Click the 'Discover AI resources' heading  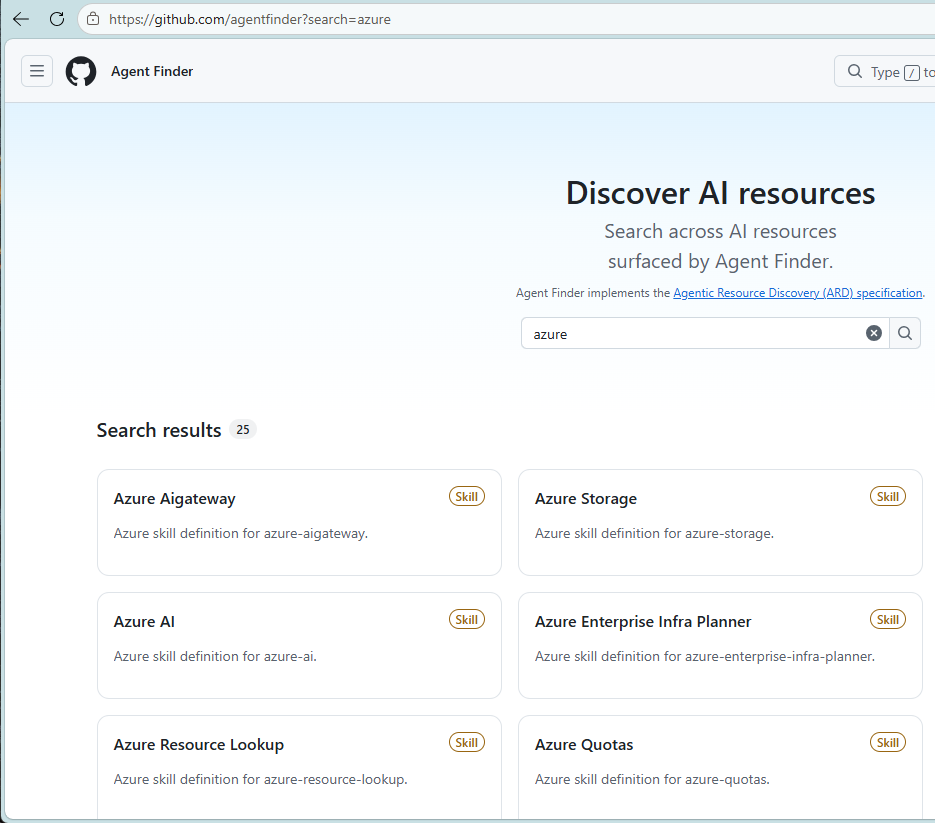click(x=720, y=193)
